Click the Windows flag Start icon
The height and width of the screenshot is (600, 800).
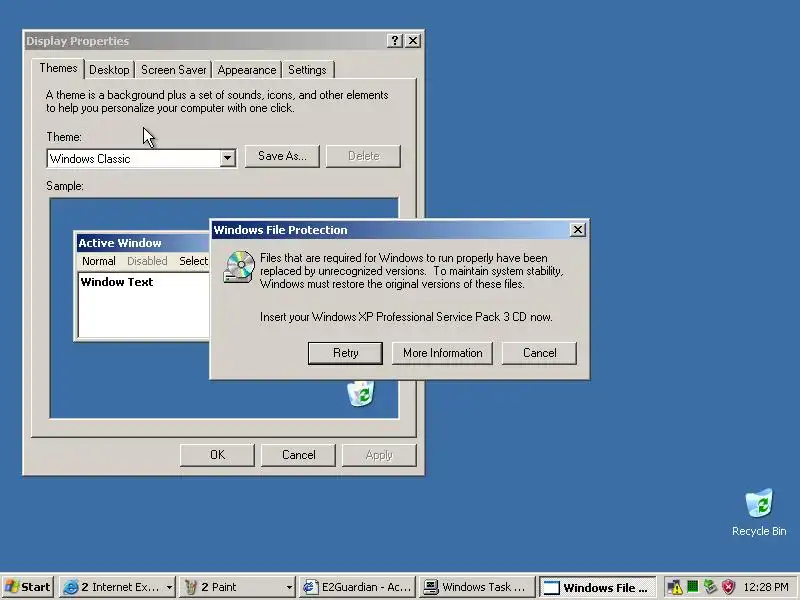12,587
